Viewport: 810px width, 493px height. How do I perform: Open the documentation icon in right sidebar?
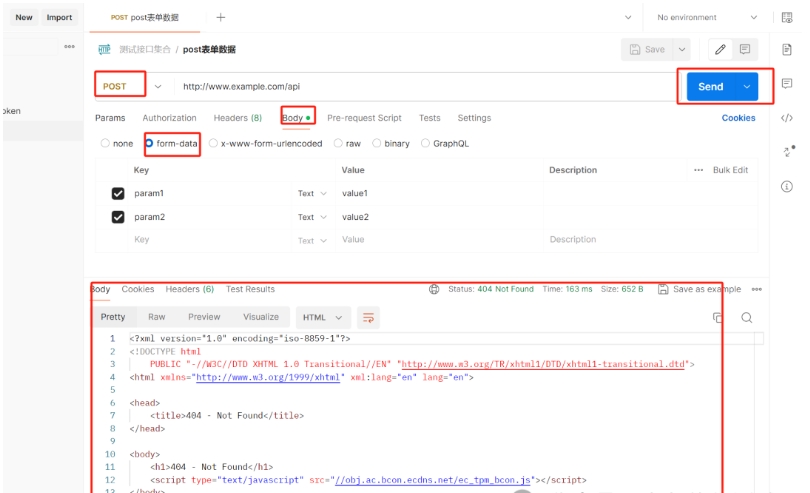point(787,50)
